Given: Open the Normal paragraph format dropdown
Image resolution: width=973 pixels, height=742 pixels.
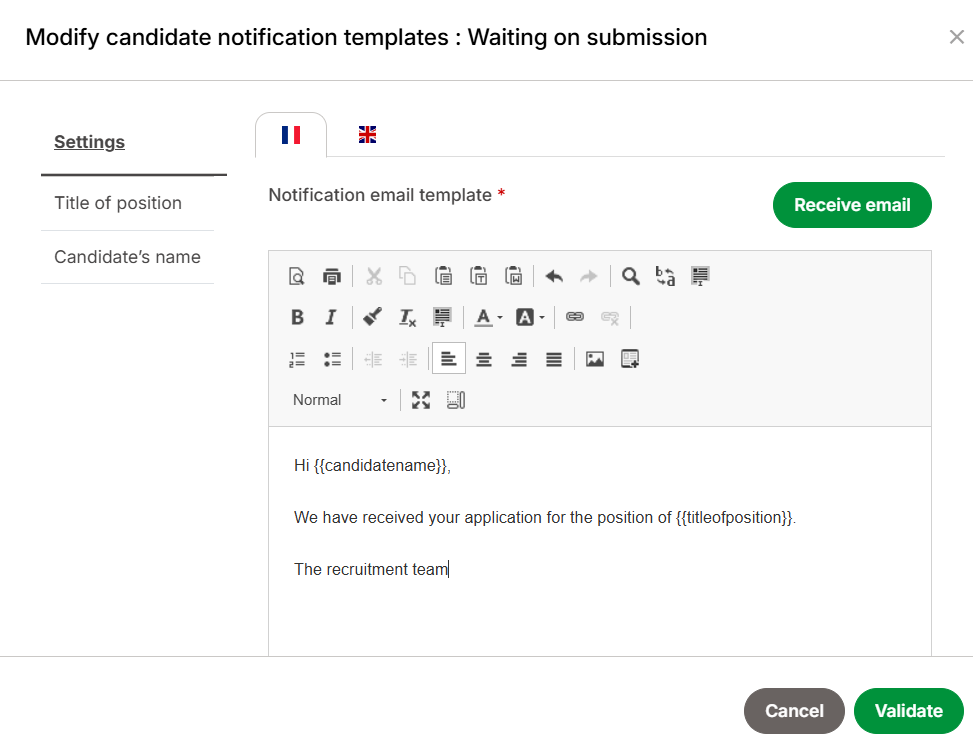Looking at the screenshot, I should (340, 400).
